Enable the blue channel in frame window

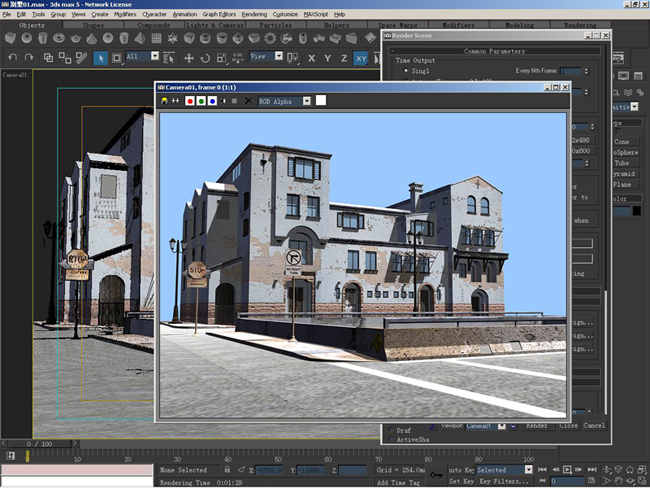tap(212, 101)
